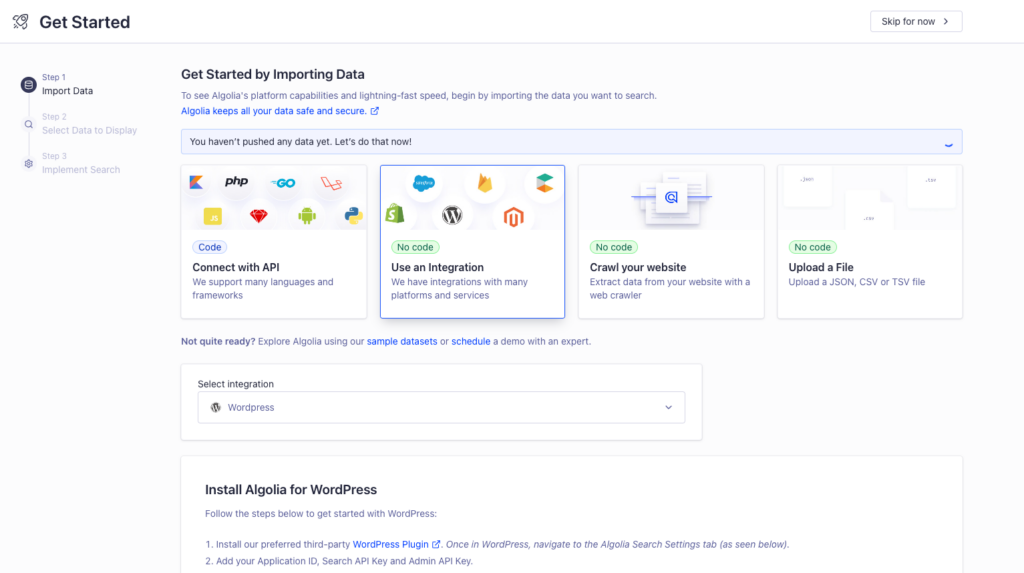Click the green-orange layered integration logo
1024x573 pixels.
click(x=545, y=183)
